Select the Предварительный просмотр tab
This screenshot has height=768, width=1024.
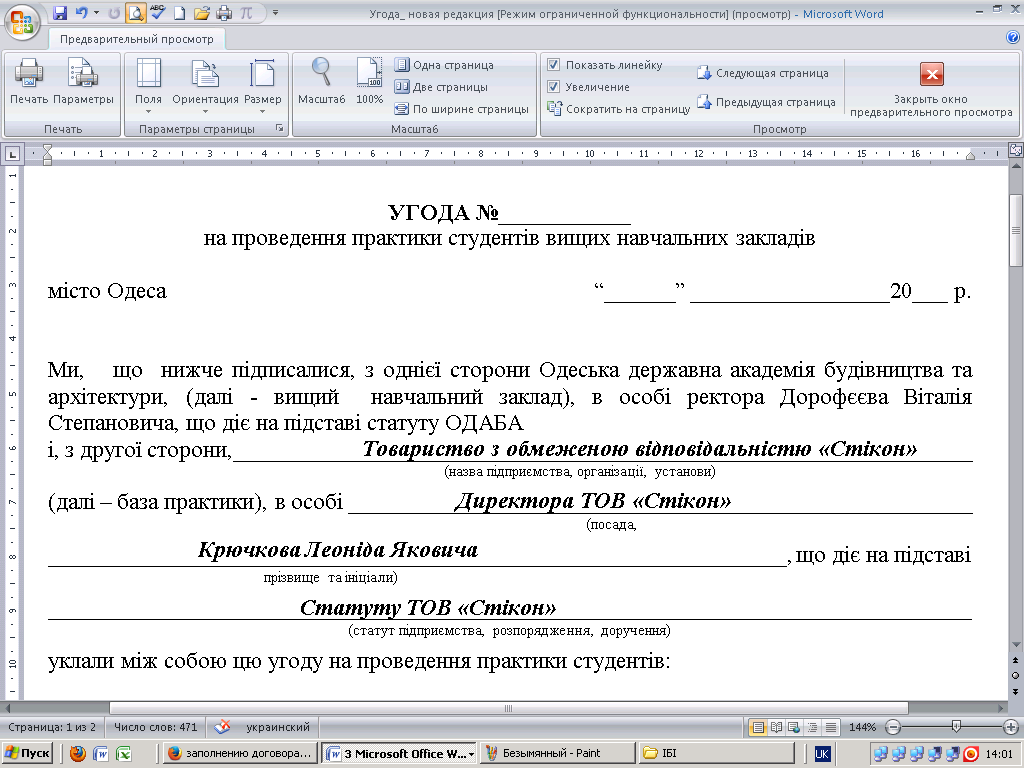pos(136,39)
